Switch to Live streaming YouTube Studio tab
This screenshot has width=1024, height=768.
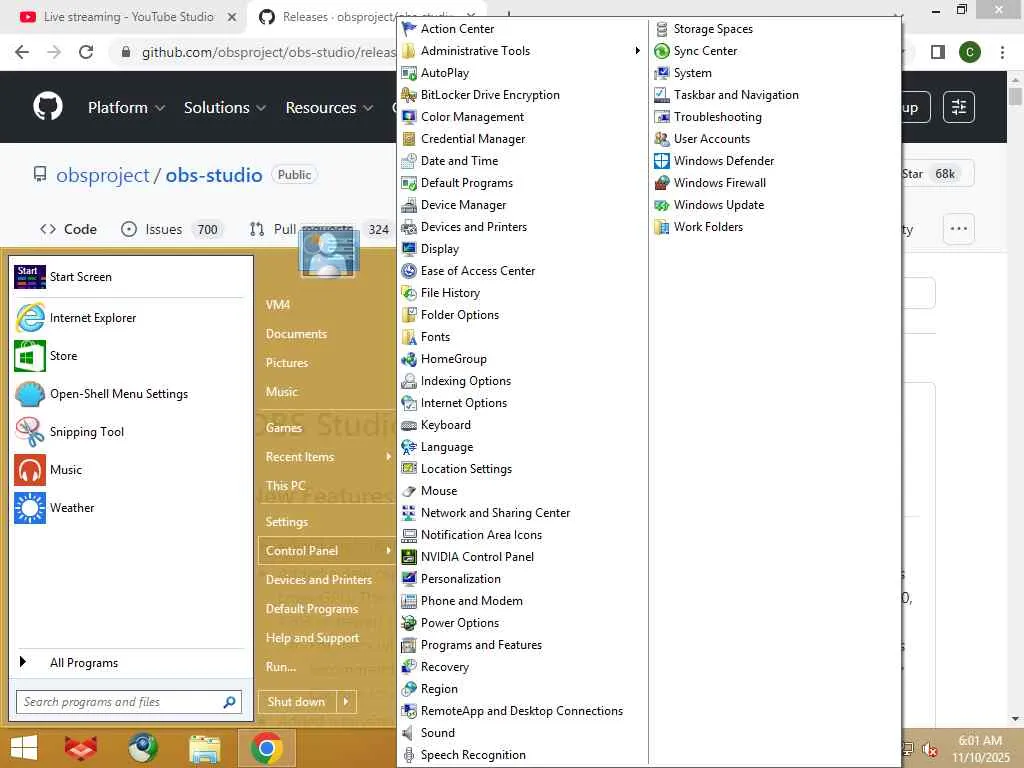click(x=128, y=17)
